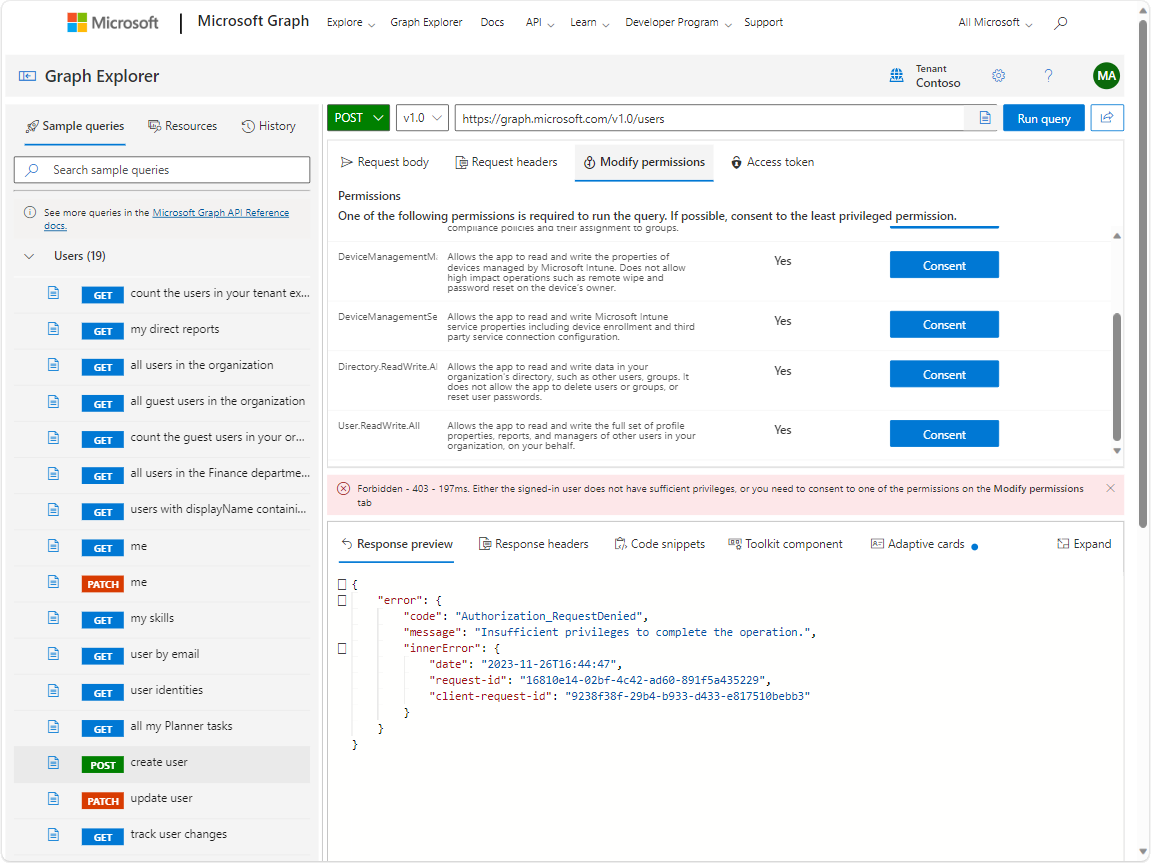Click the Search sample queries field

click(x=161, y=170)
